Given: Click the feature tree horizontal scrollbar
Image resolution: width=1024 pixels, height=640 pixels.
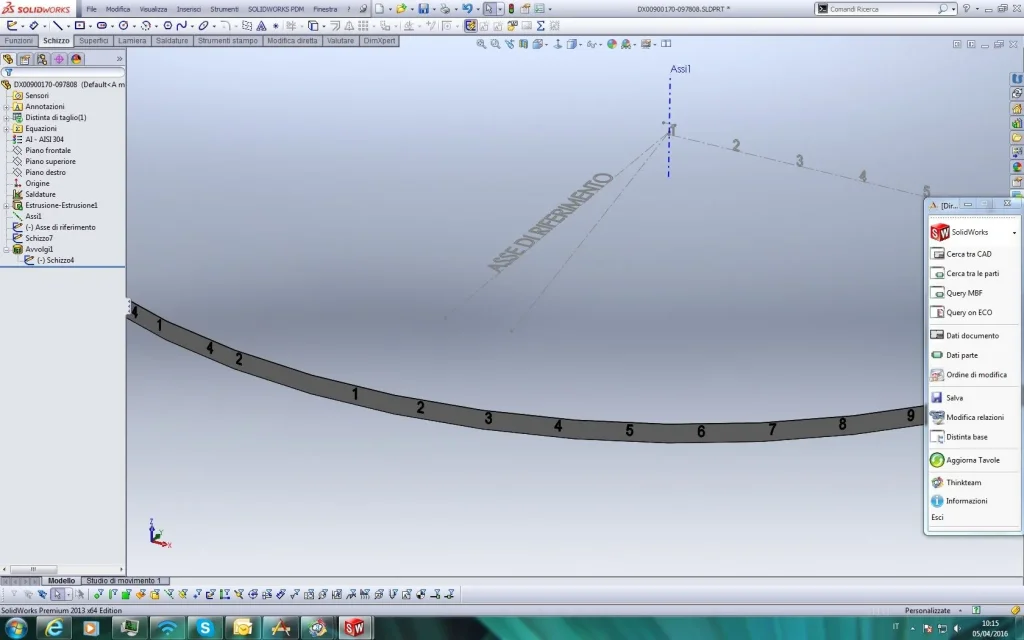Looking at the screenshot, I should click(x=63, y=569).
